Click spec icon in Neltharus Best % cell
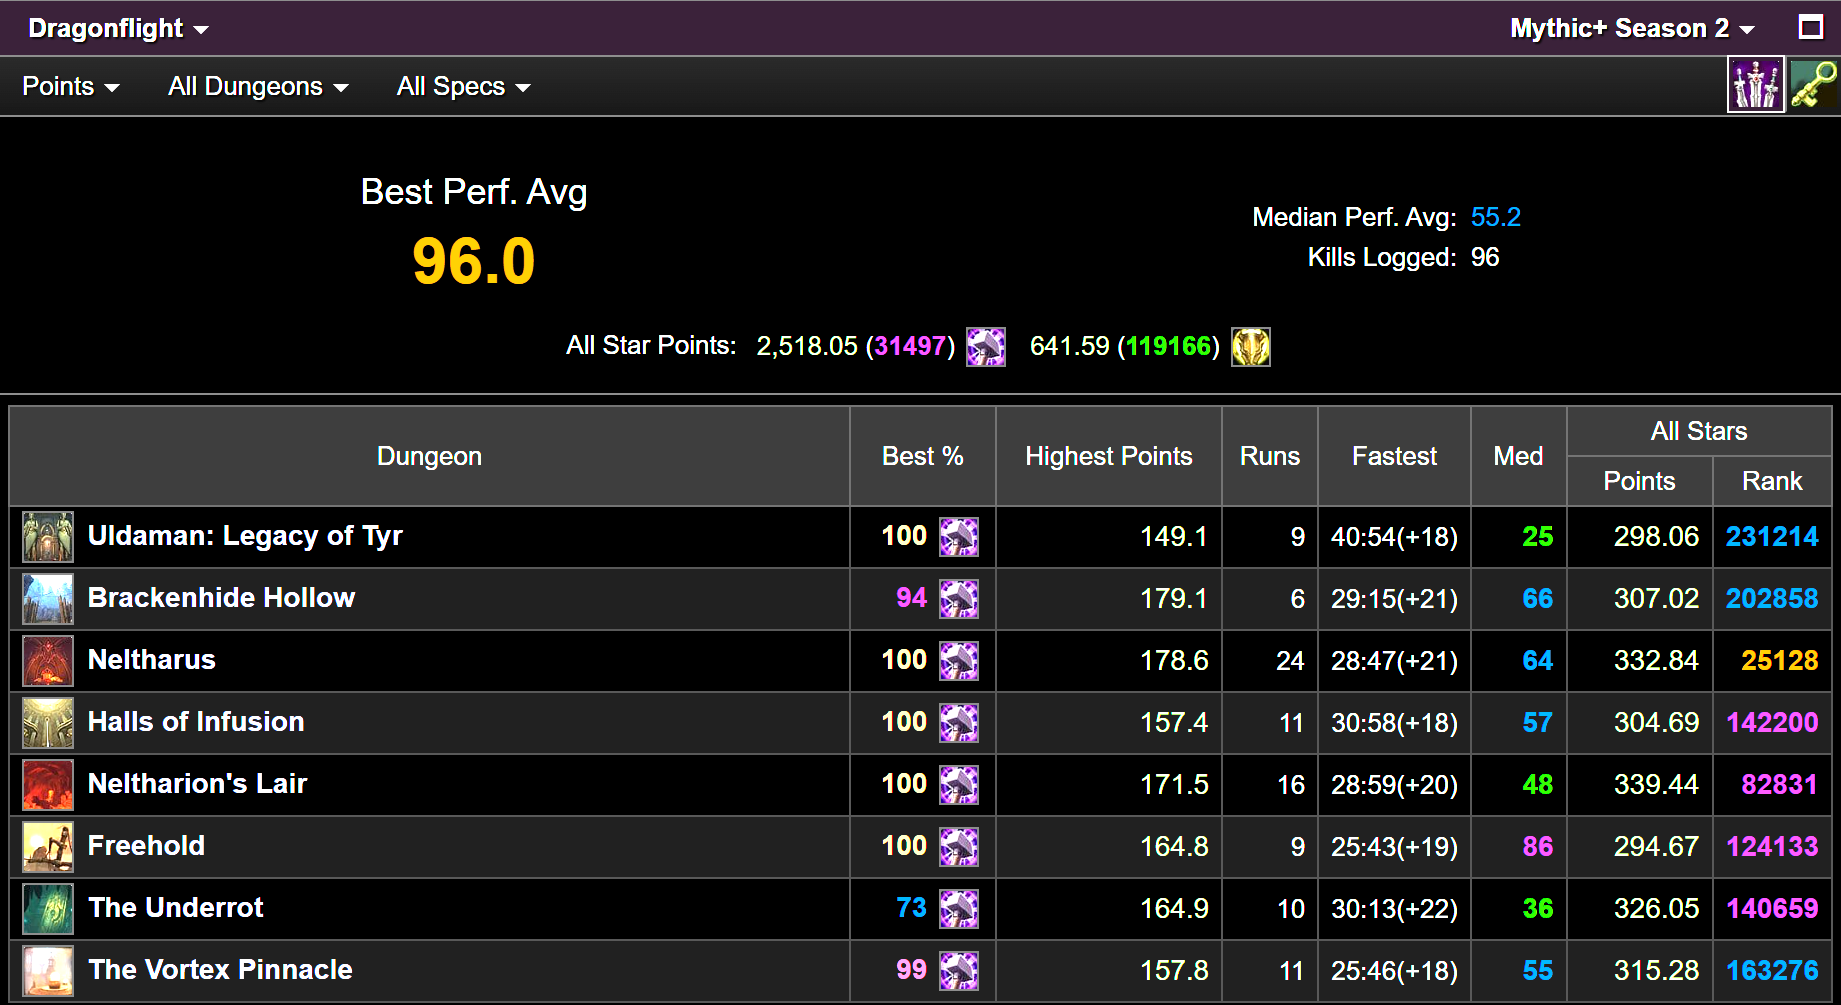1841x1005 pixels. click(958, 661)
